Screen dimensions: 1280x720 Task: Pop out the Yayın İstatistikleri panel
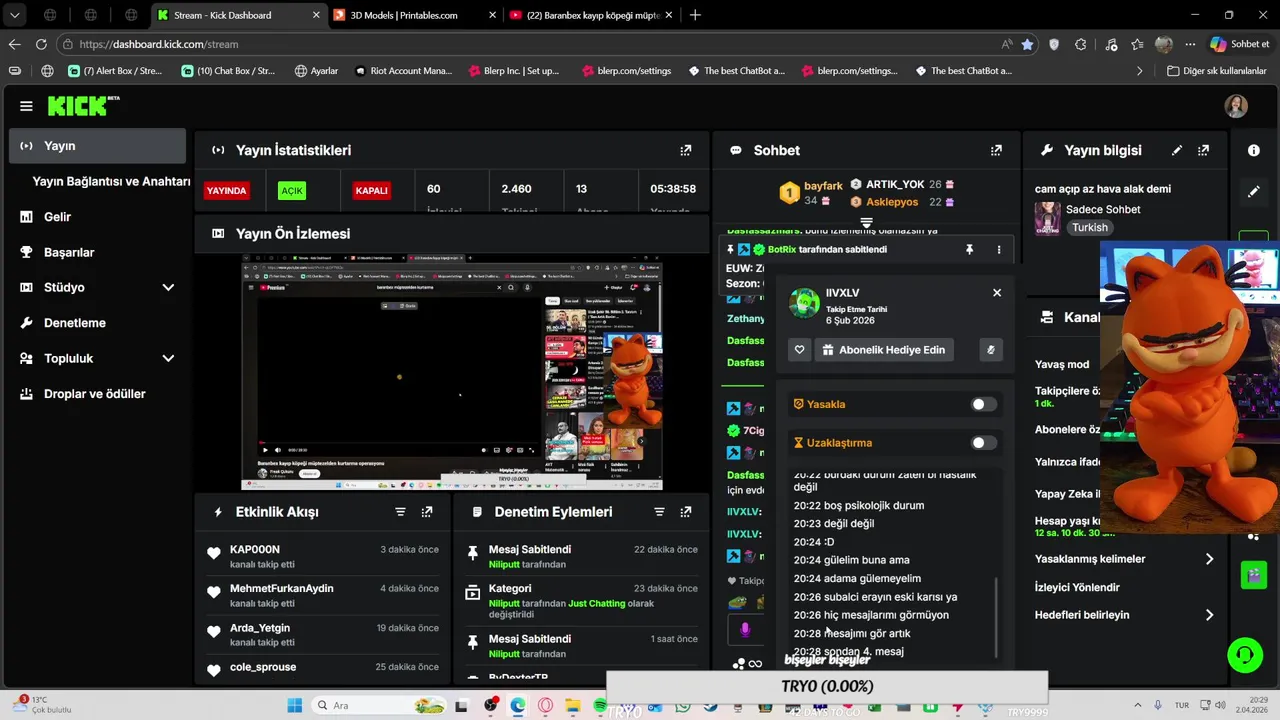coord(686,150)
